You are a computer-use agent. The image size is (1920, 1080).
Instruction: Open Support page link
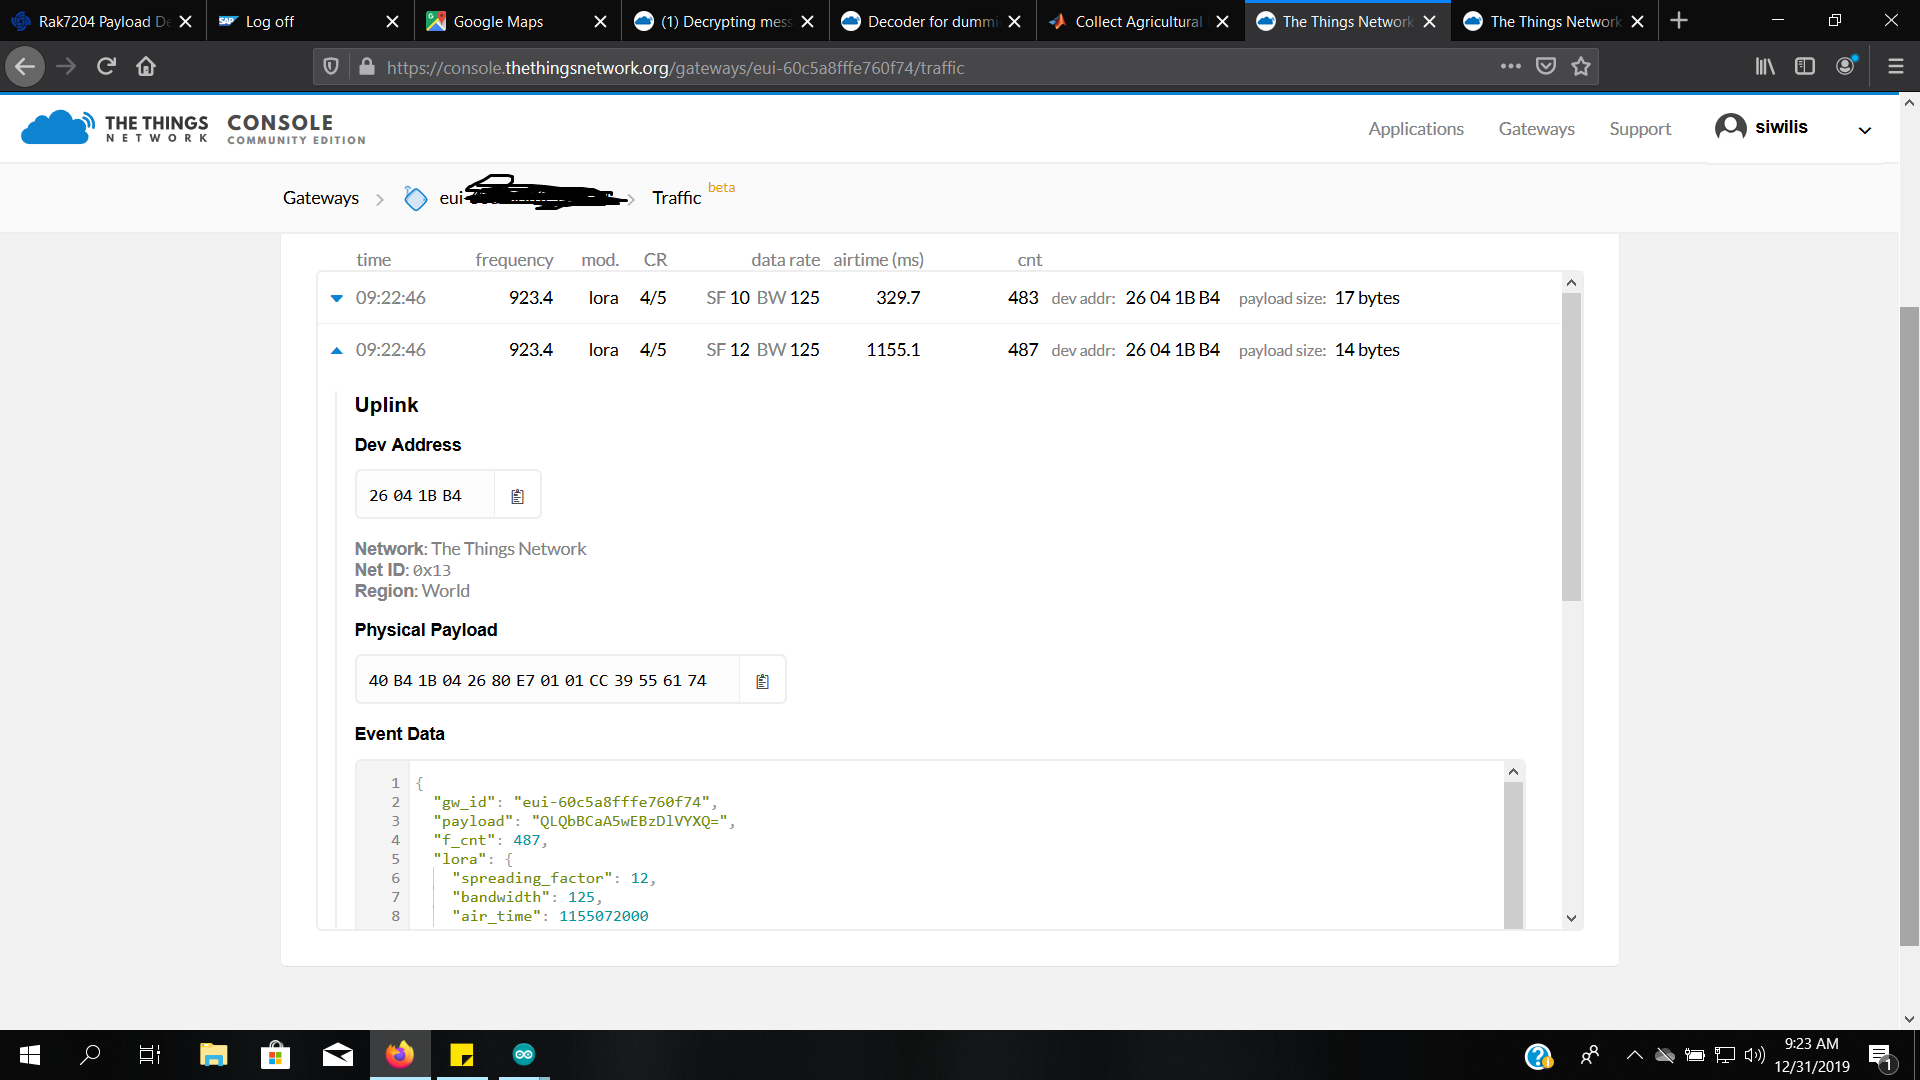1639,129
